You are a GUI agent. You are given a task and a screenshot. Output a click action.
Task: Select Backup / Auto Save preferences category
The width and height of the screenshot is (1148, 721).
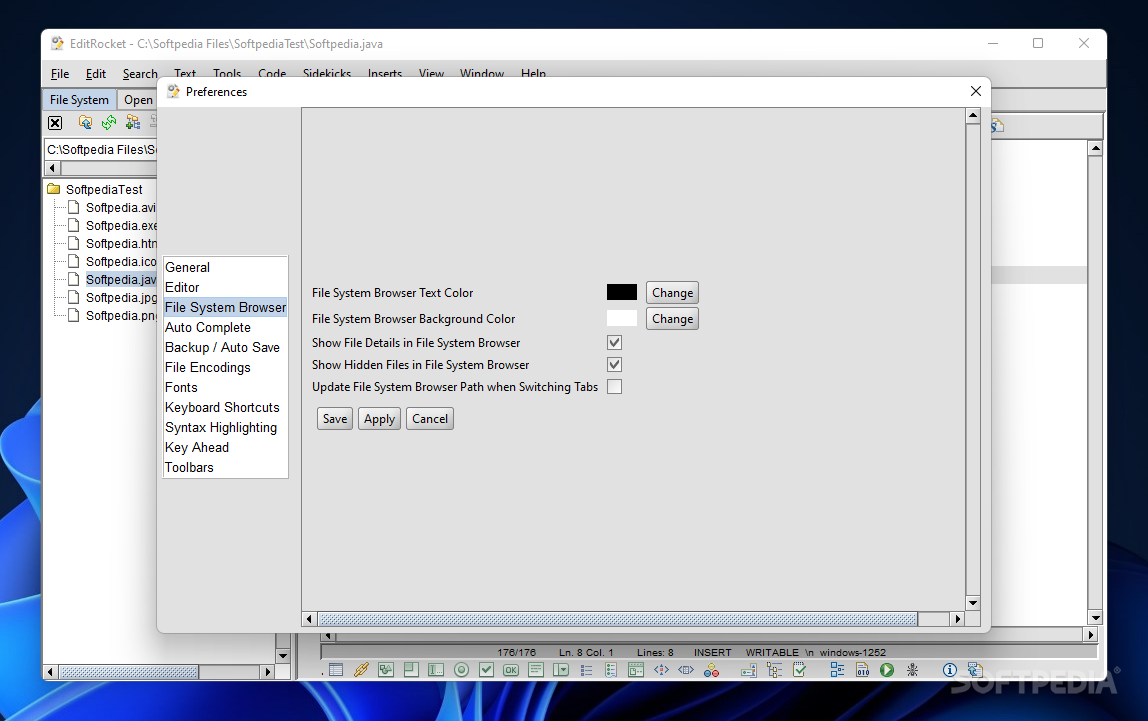click(226, 347)
